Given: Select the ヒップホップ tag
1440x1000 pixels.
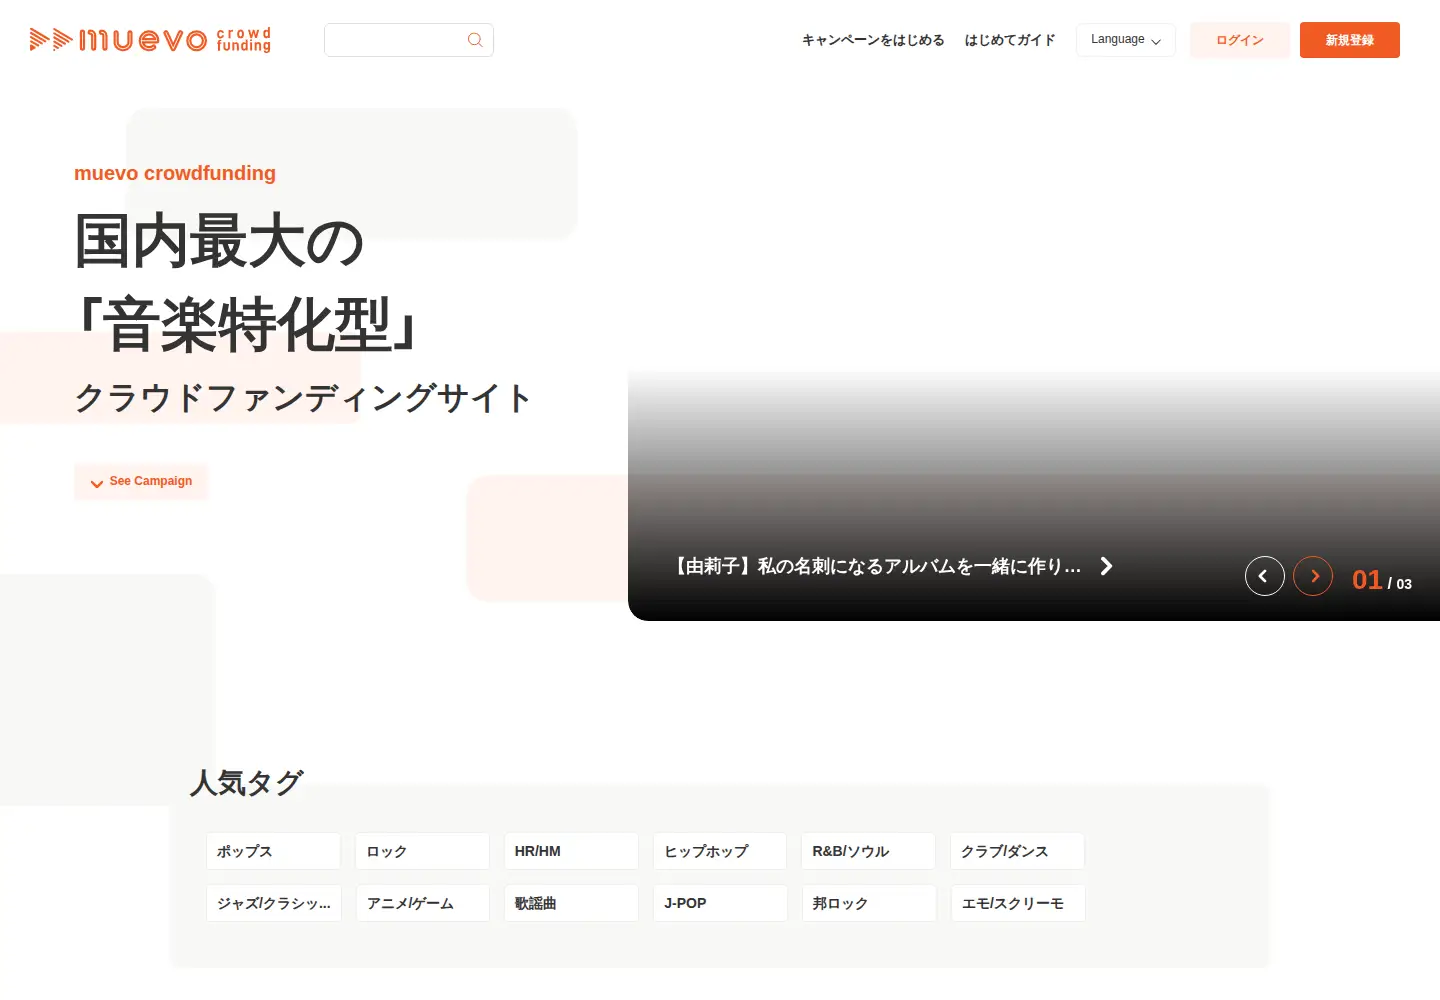Looking at the screenshot, I should point(720,851).
